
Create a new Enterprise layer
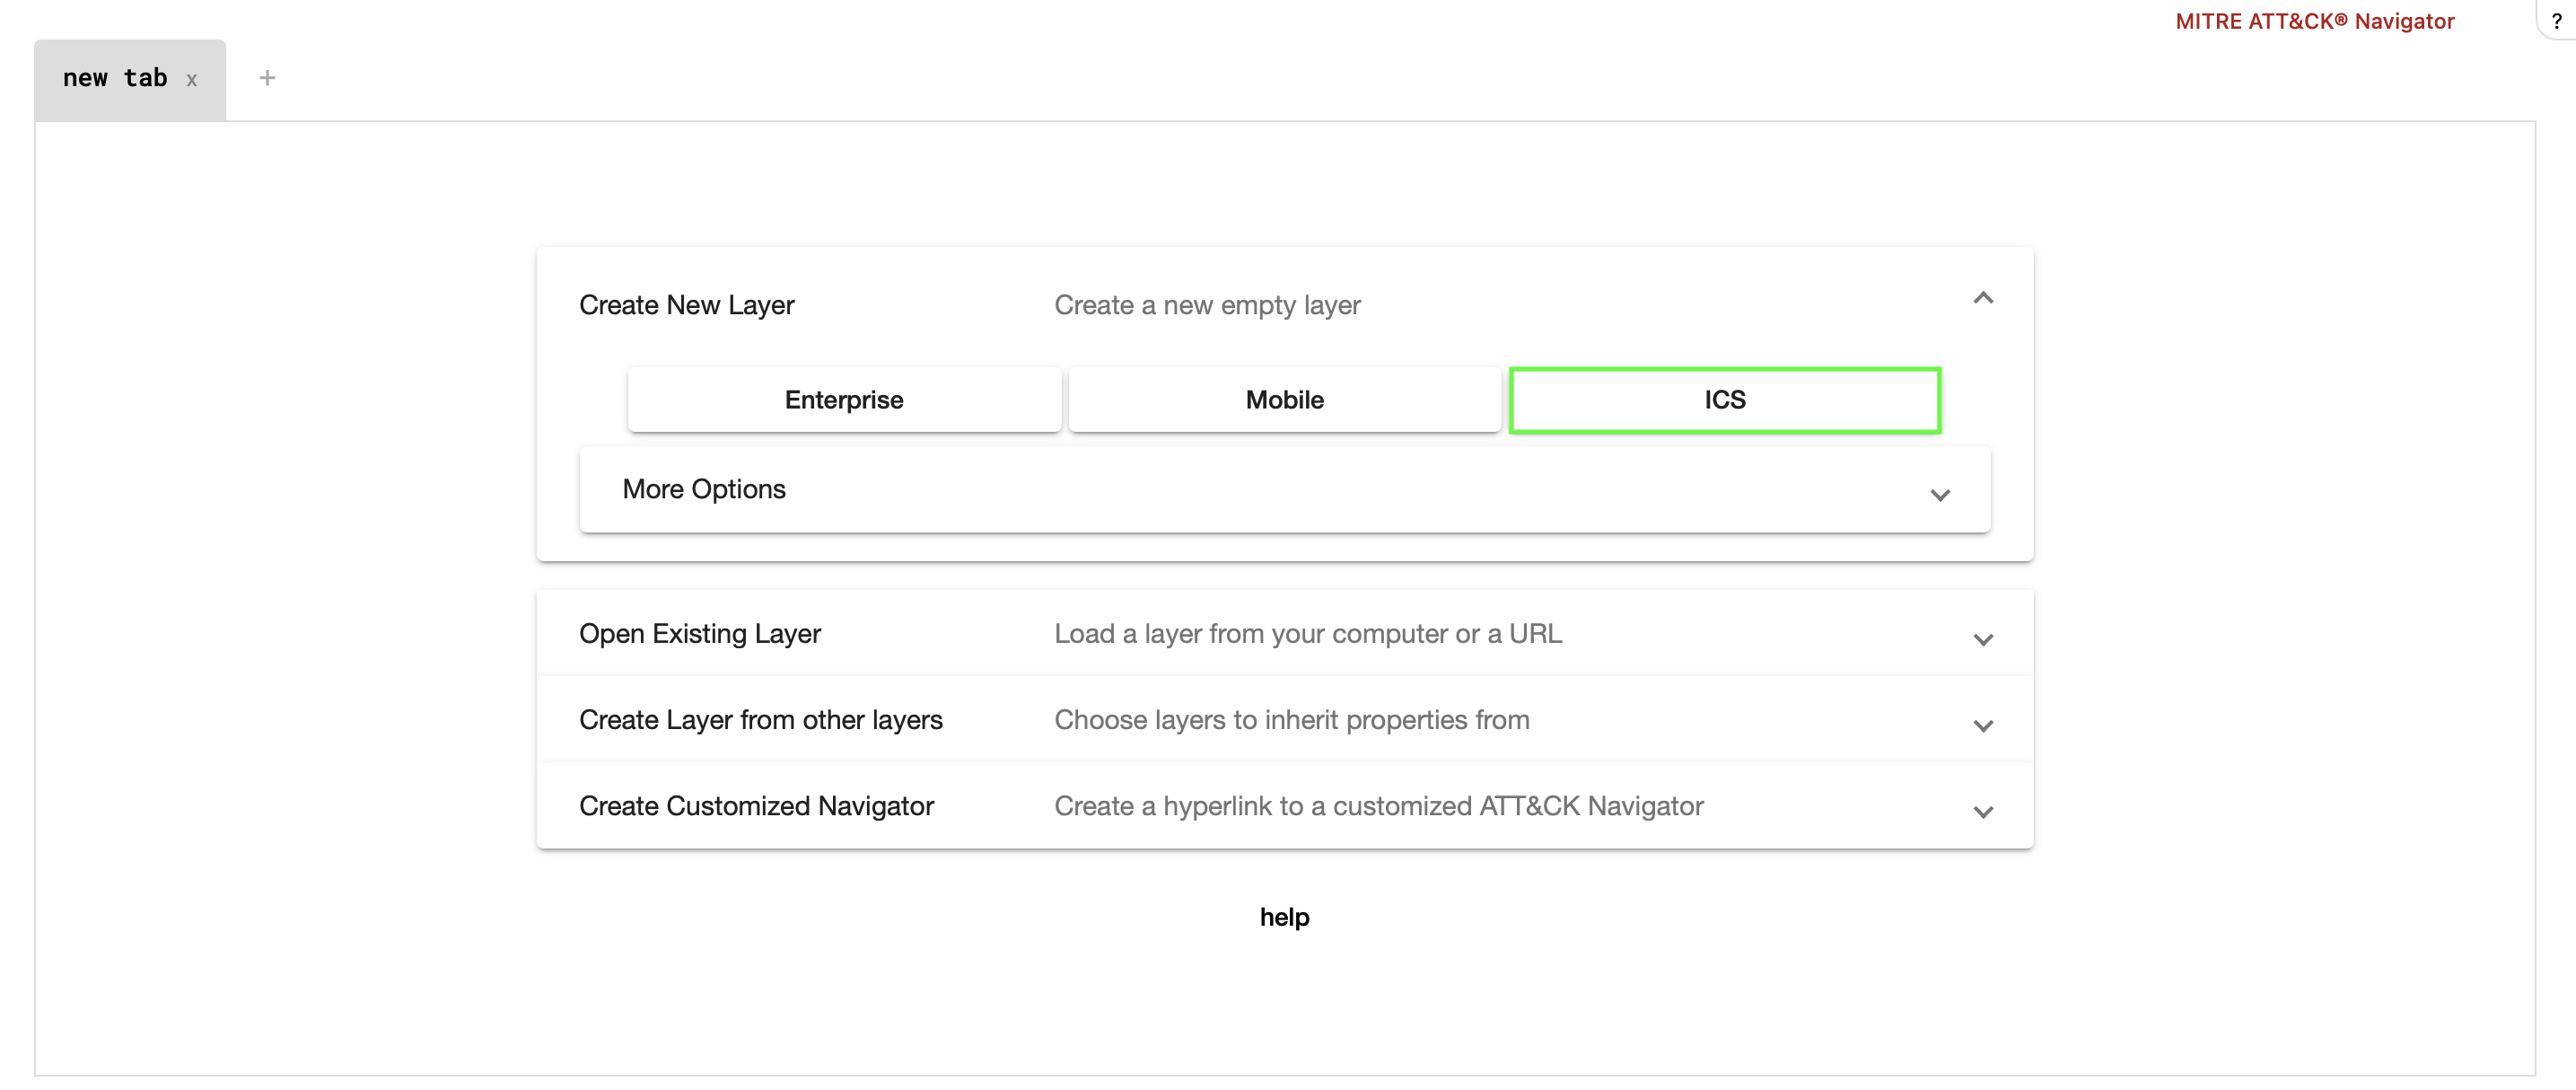tap(843, 400)
